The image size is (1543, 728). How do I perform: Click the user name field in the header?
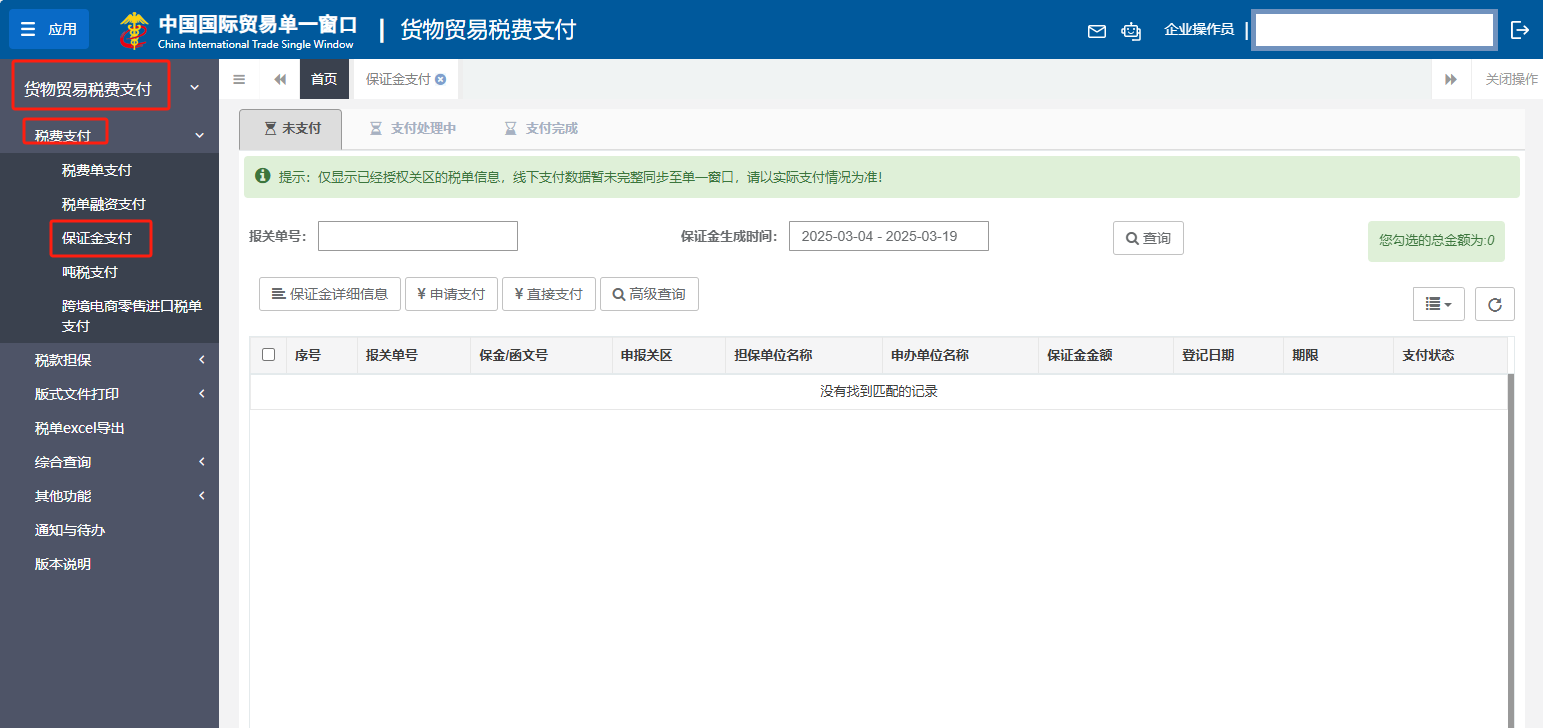coord(1374,30)
